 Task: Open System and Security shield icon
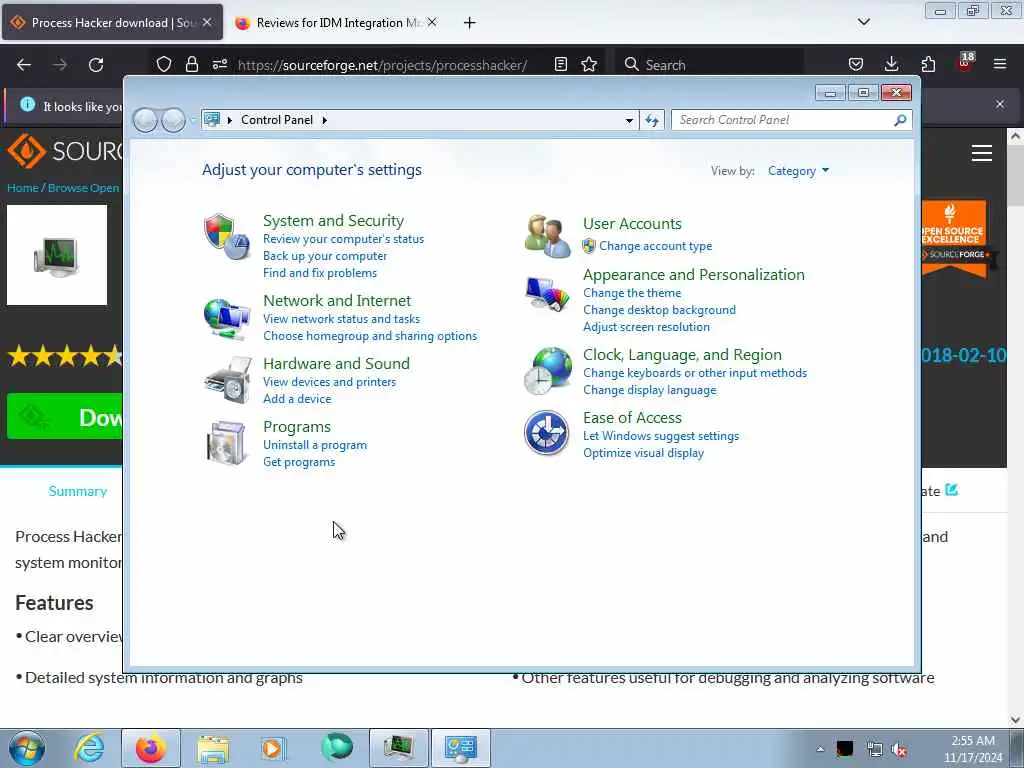[x=227, y=236]
